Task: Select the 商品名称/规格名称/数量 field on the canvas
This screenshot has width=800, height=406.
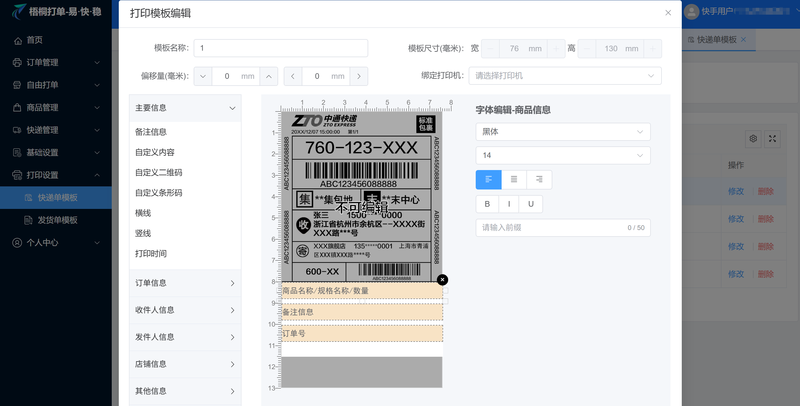Action: point(362,291)
